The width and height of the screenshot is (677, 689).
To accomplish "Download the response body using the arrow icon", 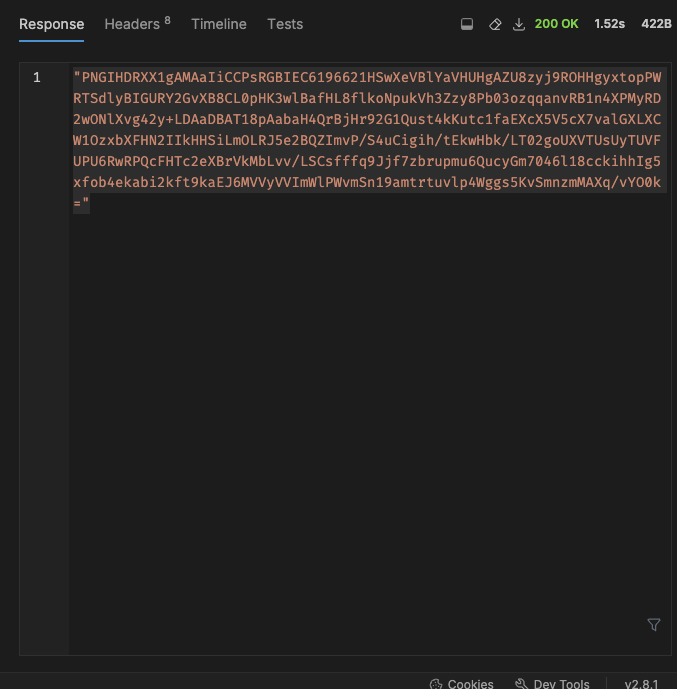I will coord(519,24).
